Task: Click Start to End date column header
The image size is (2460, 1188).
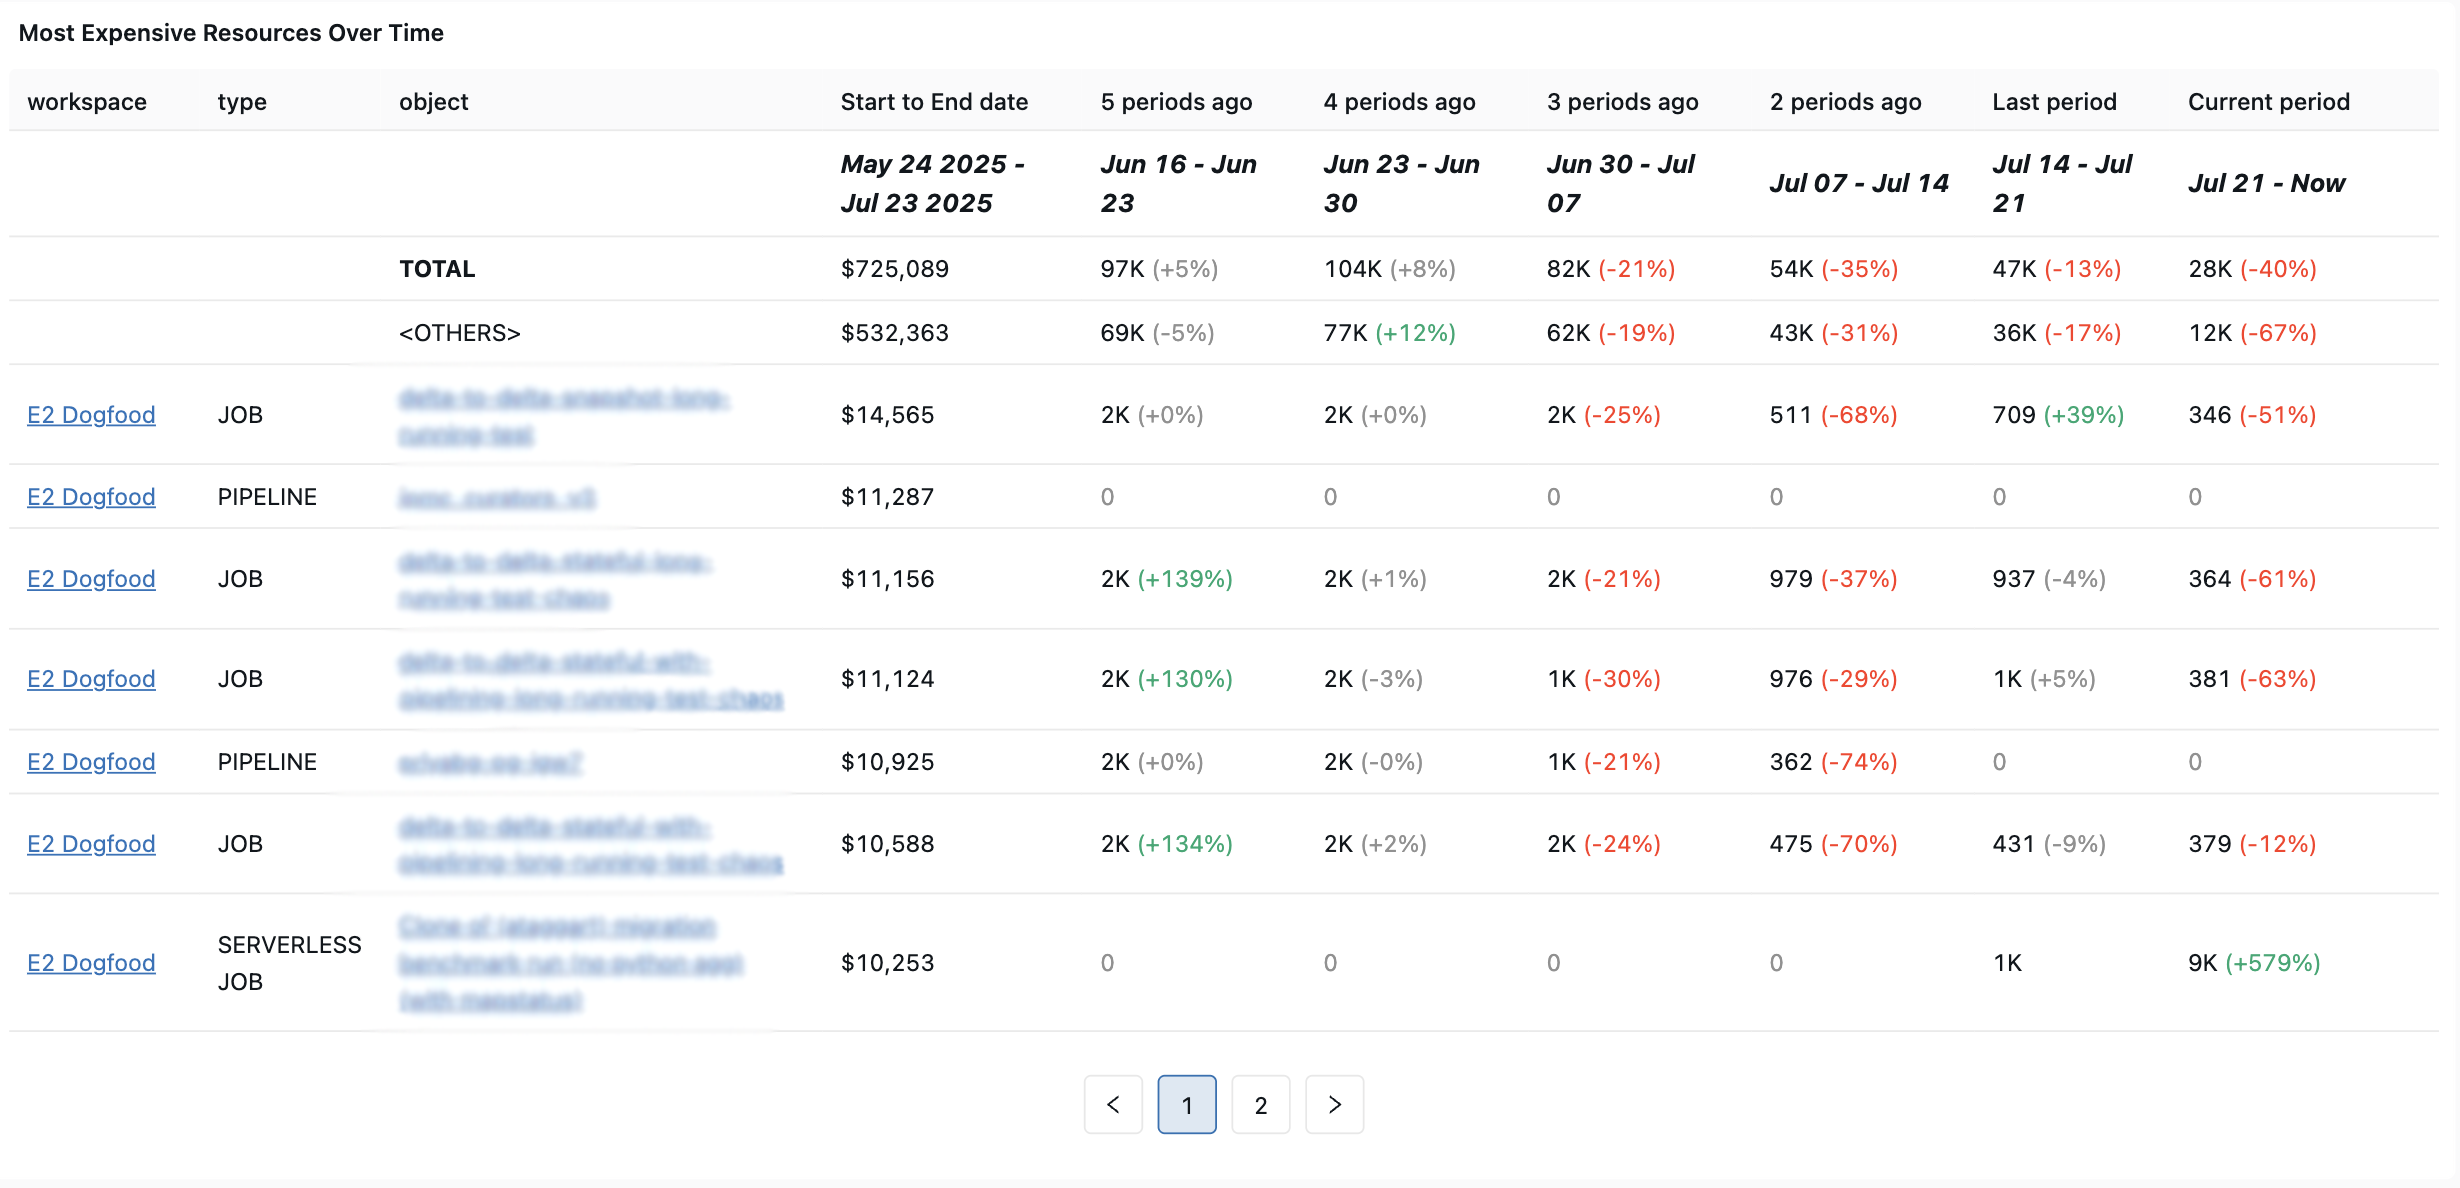Action: coord(934,102)
